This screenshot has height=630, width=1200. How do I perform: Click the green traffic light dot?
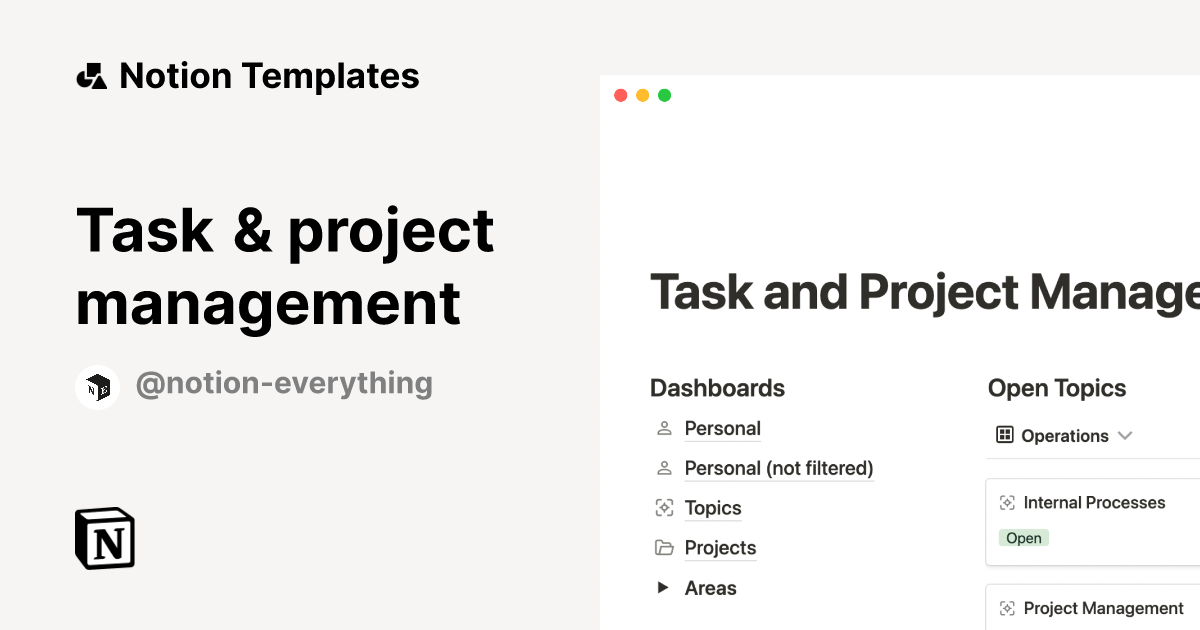pyautogui.click(x=664, y=95)
